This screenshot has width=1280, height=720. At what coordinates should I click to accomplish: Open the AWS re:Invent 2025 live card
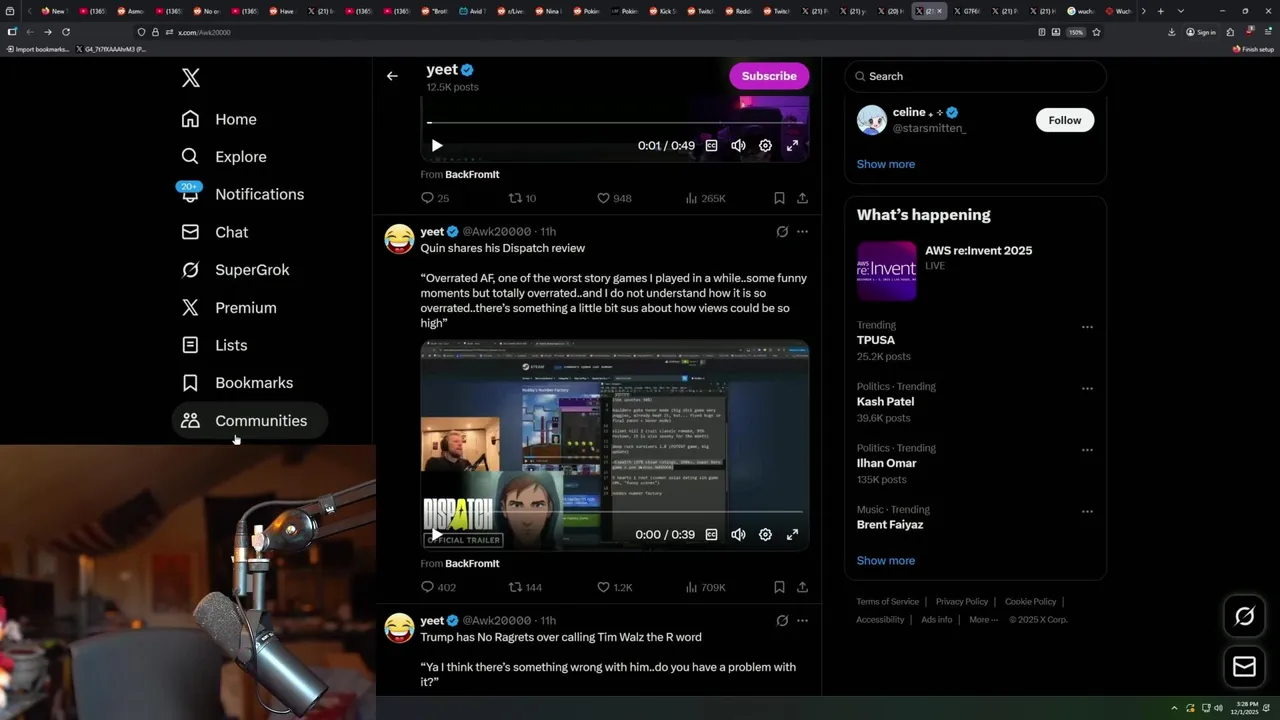[x=975, y=271]
